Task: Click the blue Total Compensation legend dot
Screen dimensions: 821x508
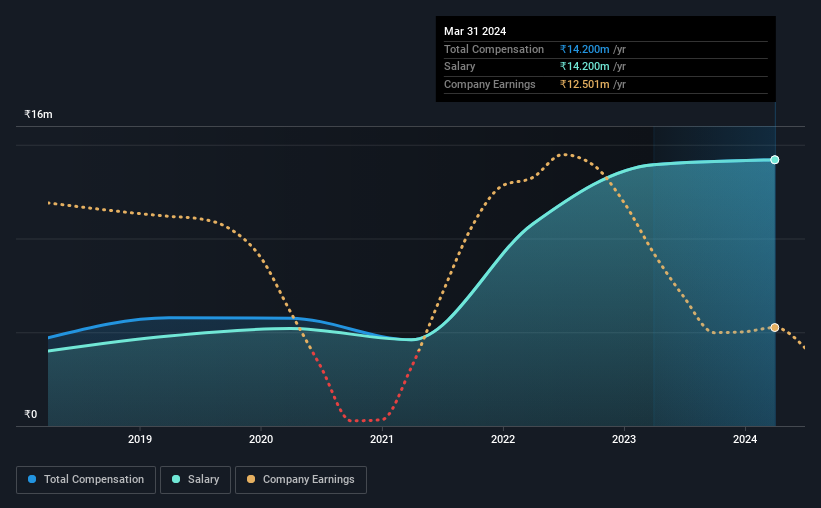Action: point(32,479)
